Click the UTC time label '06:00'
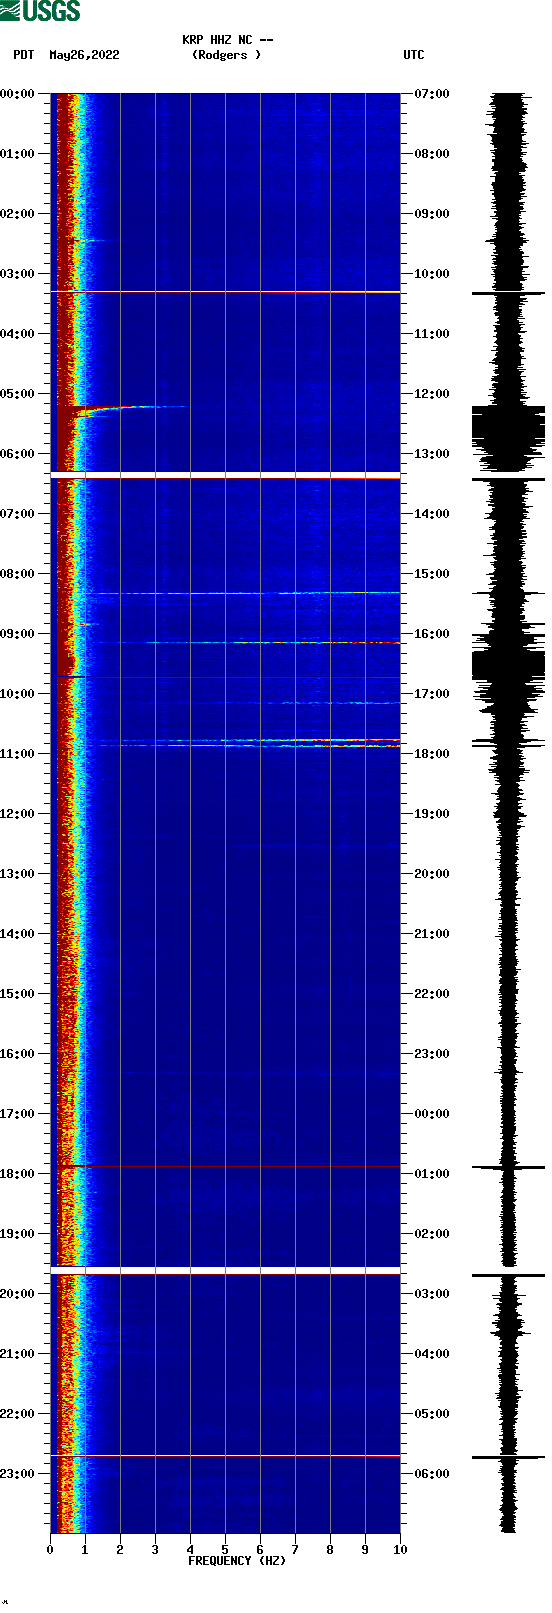This screenshot has height=1613, width=552. click(432, 1474)
